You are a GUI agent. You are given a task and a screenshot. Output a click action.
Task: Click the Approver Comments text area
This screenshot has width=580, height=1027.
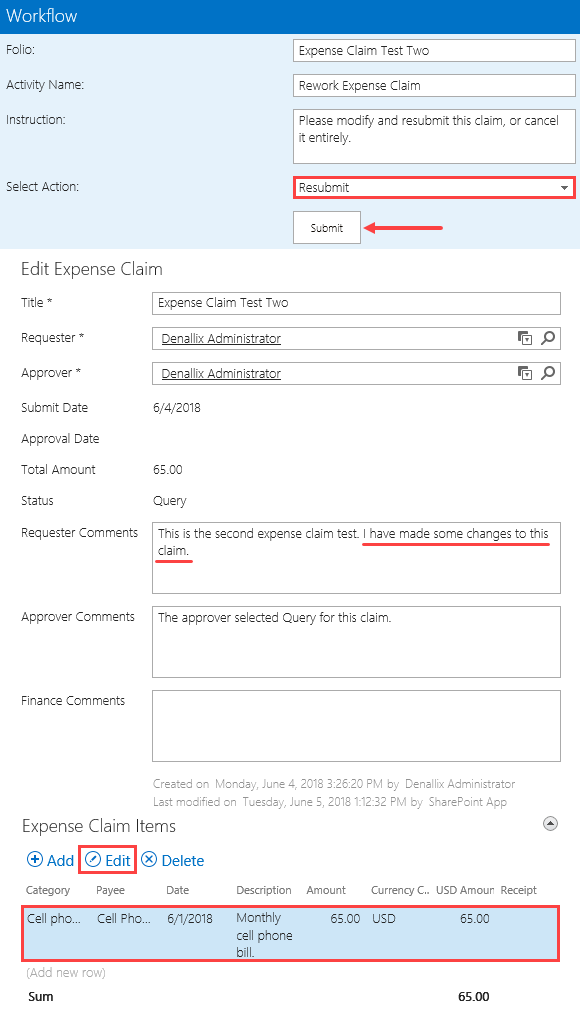click(355, 640)
